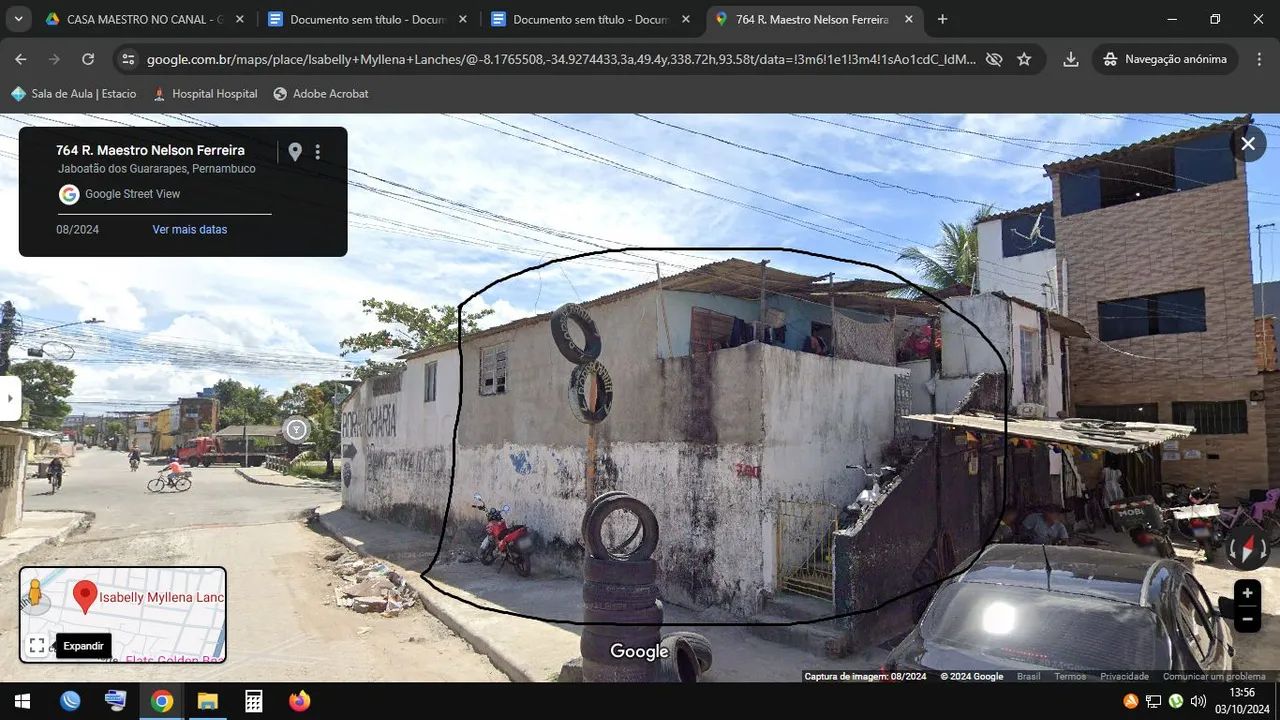Click the Google Maps URL address bar

560,59
